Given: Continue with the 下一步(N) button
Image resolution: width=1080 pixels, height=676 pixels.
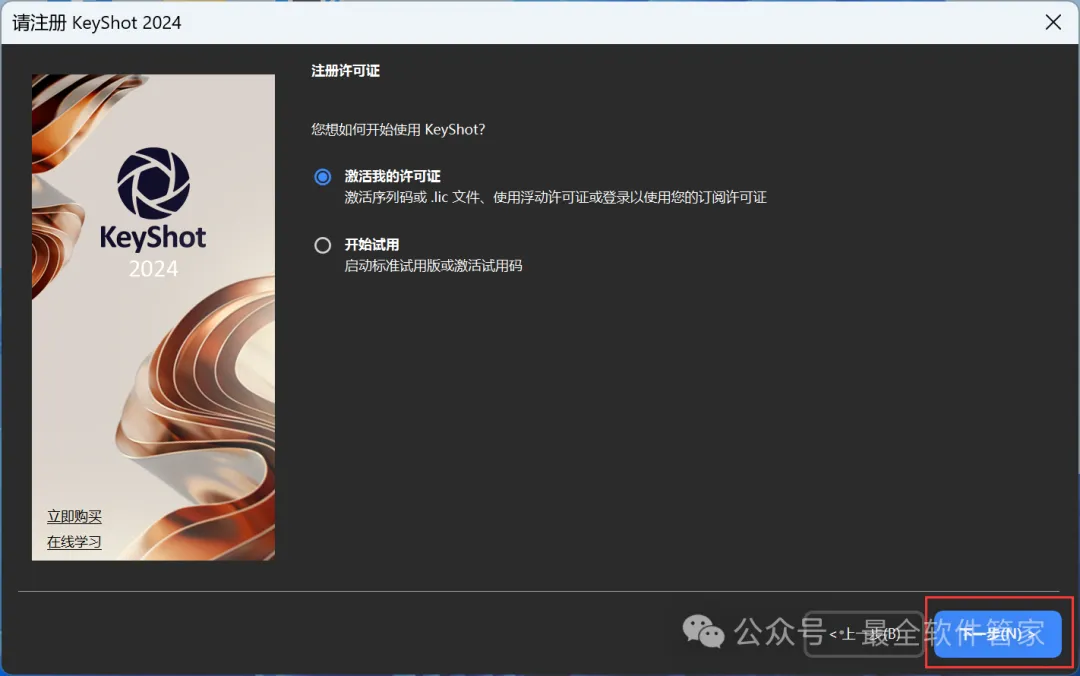Looking at the screenshot, I should [x=997, y=633].
